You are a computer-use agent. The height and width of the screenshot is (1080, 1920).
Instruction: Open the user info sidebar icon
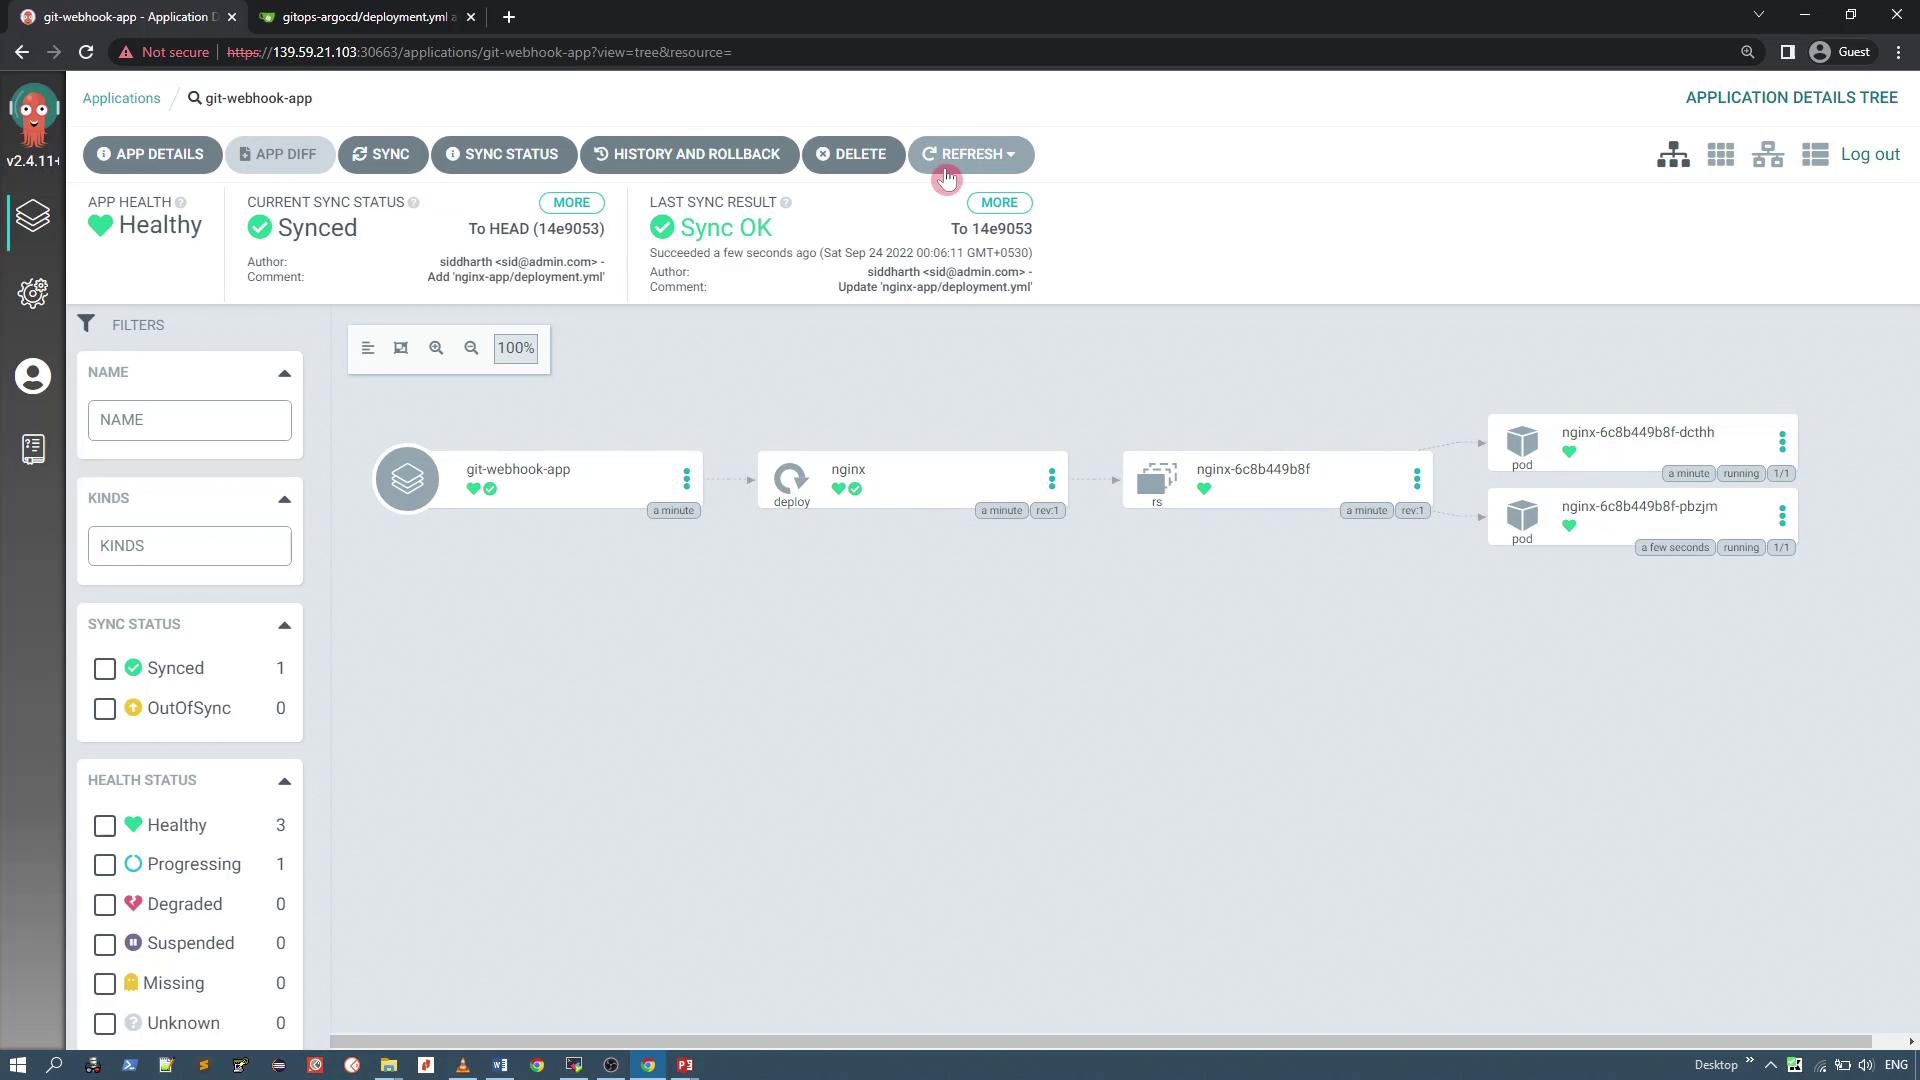click(x=33, y=376)
